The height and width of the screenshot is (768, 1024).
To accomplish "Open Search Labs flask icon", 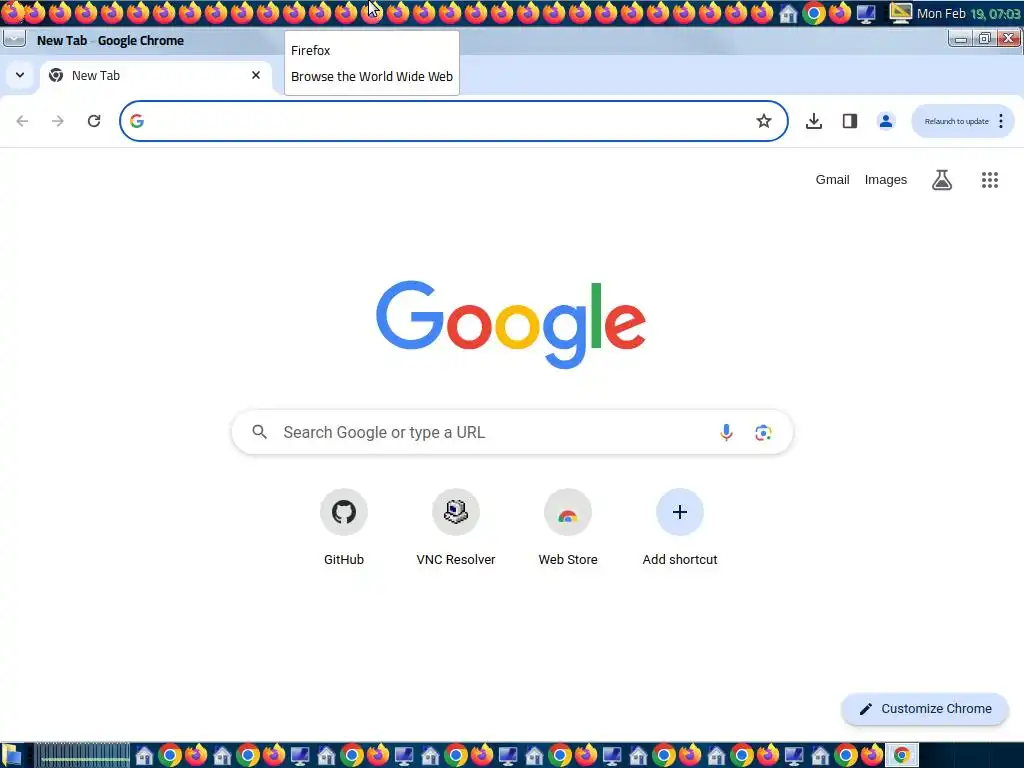I will tap(942, 180).
